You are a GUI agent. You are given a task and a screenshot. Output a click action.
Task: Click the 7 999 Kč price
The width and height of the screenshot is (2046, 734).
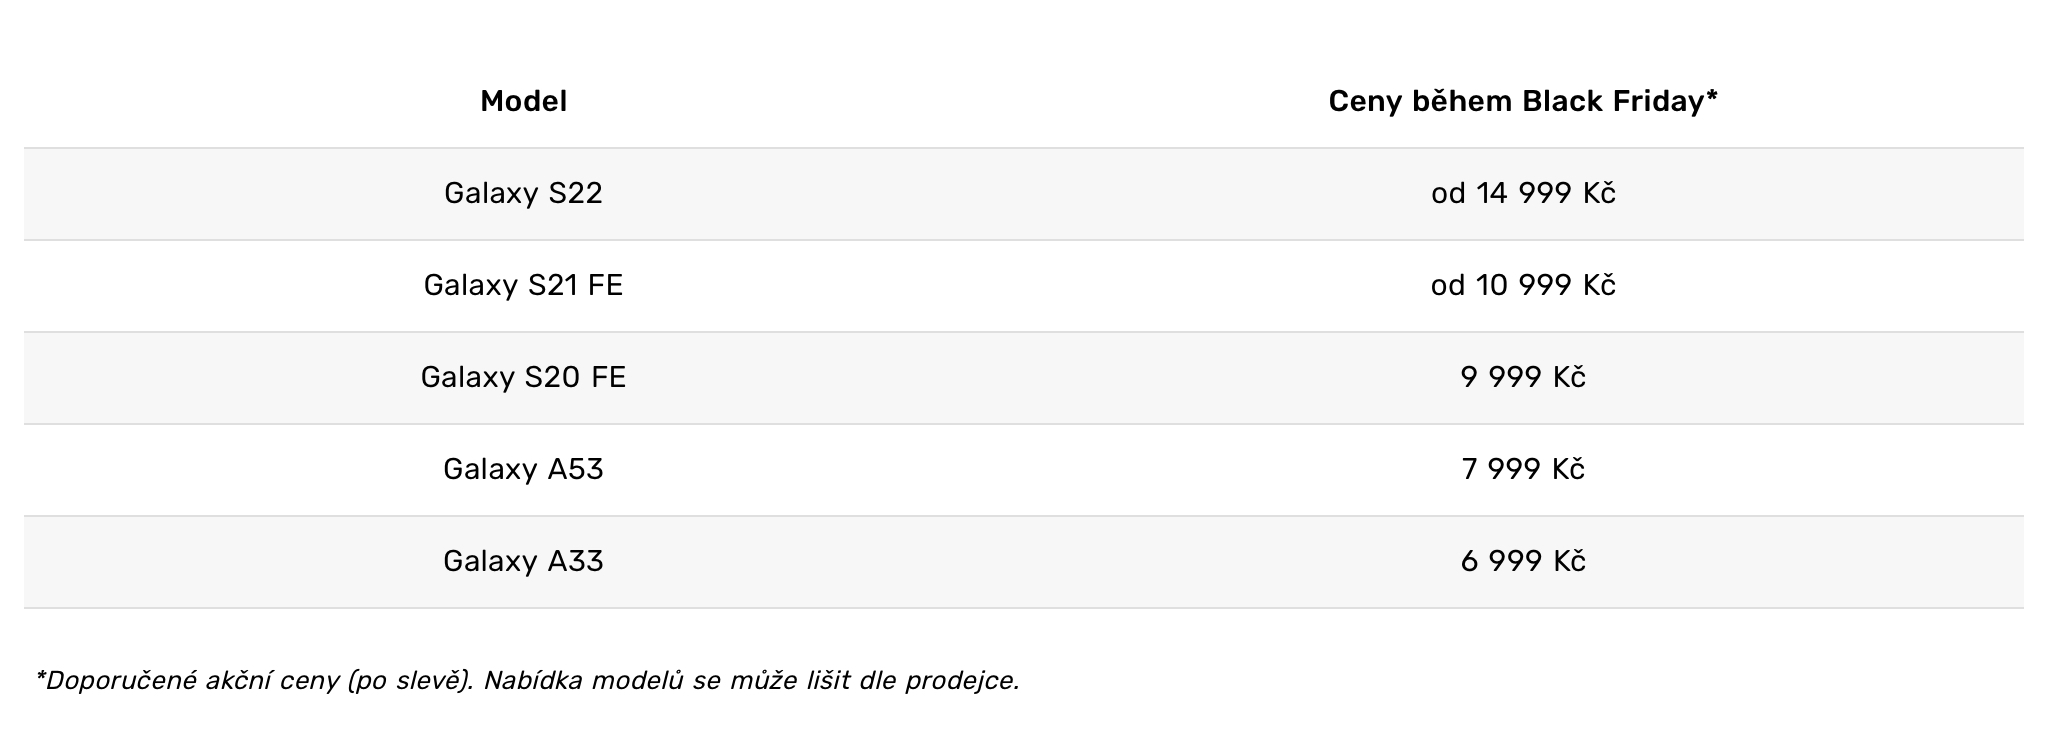(x=1522, y=469)
